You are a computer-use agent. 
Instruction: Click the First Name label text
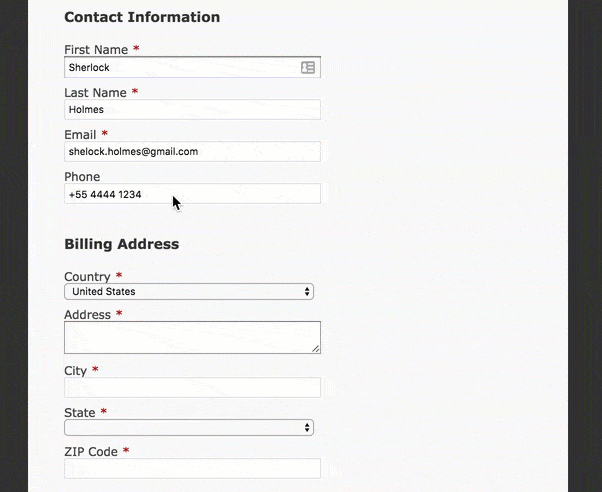(x=96, y=50)
